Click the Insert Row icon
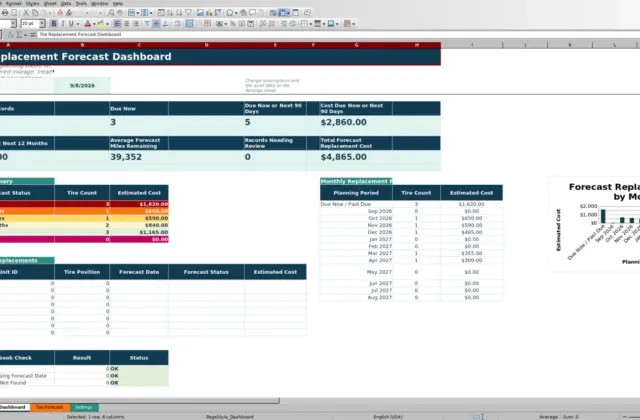The width and height of the screenshot is (640, 420). point(131,13)
